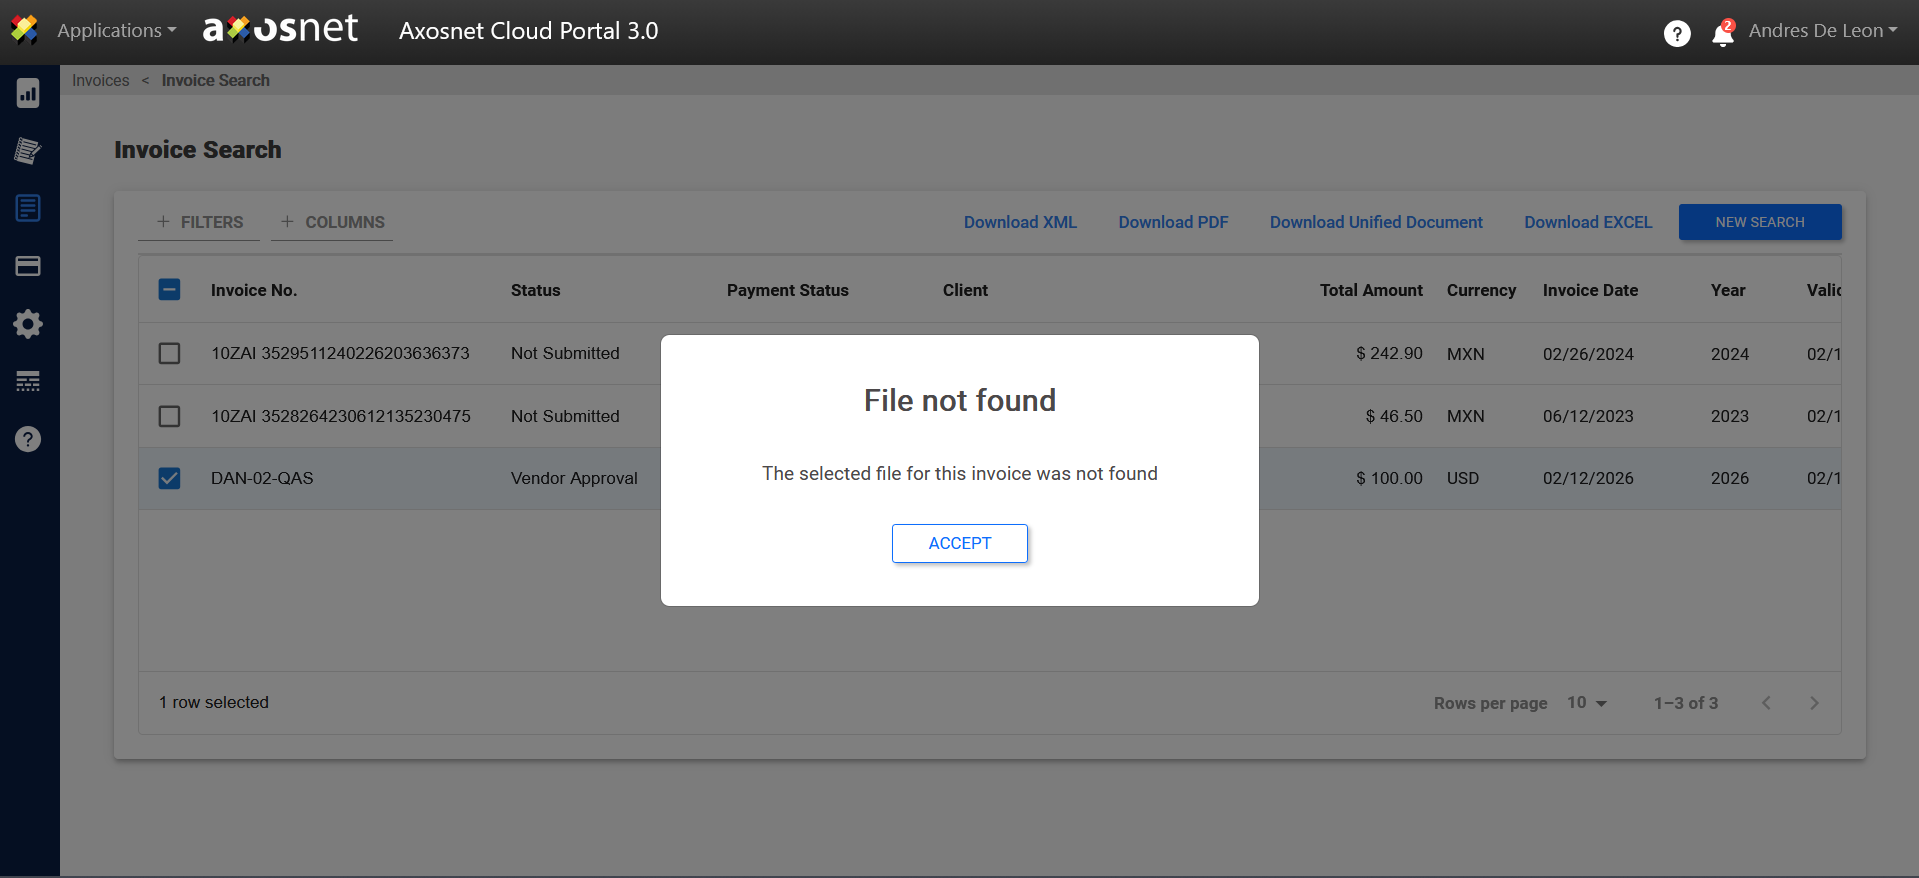Open the rows per page dropdown
The height and width of the screenshot is (878, 1919).
click(1587, 703)
